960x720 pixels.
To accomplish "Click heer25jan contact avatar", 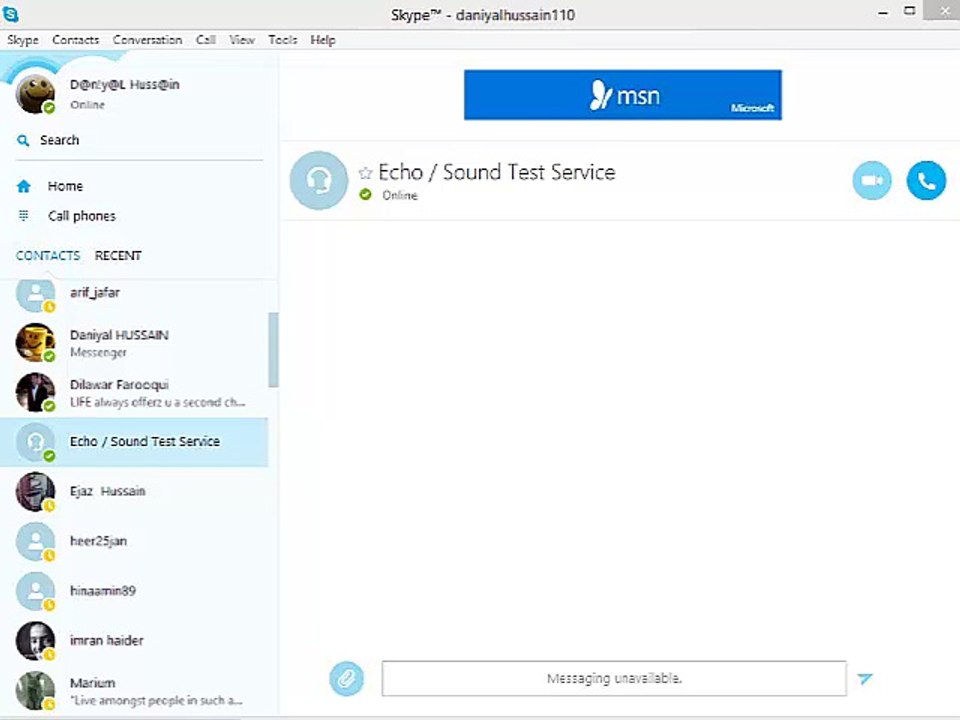I will point(35,541).
